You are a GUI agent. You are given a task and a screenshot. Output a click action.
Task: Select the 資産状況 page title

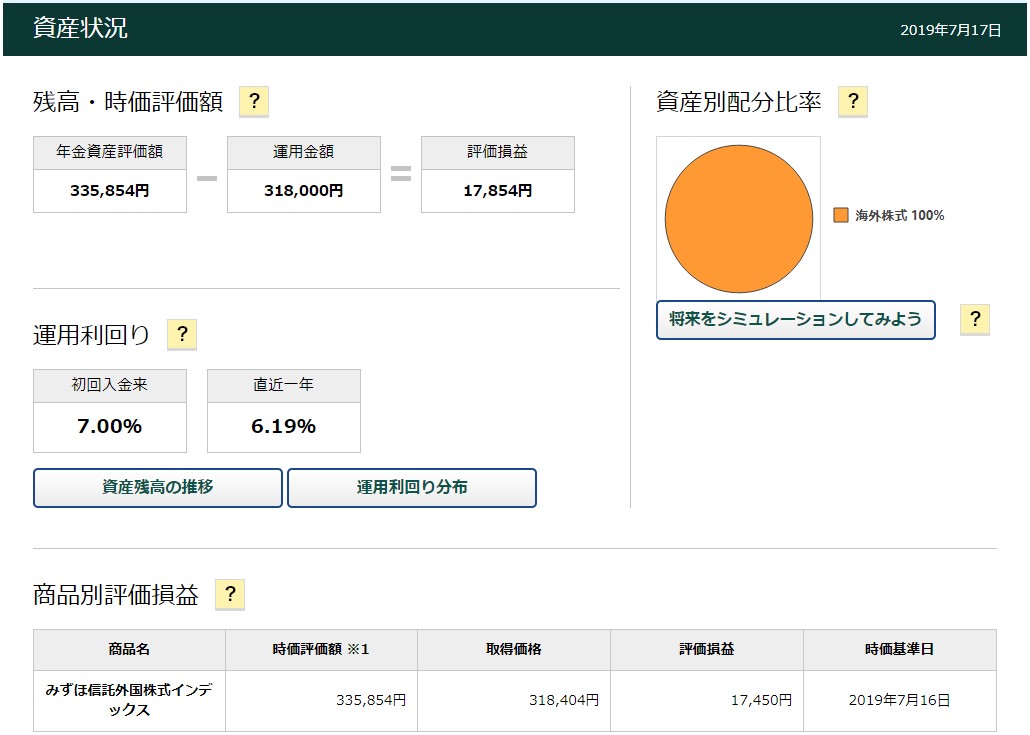(x=80, y=28)
